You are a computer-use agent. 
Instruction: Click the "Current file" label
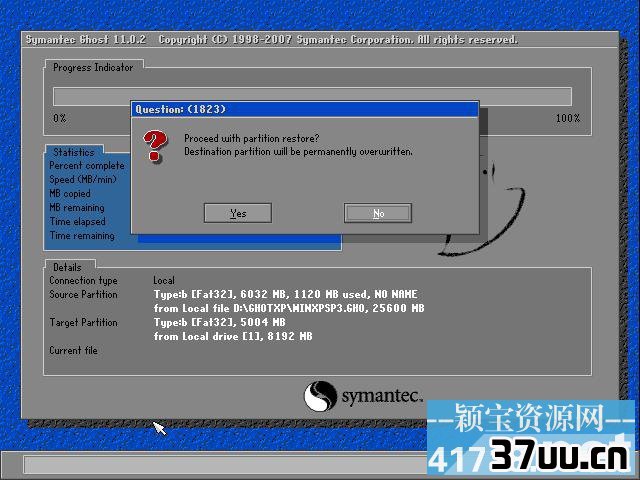[x=73, y=350]
